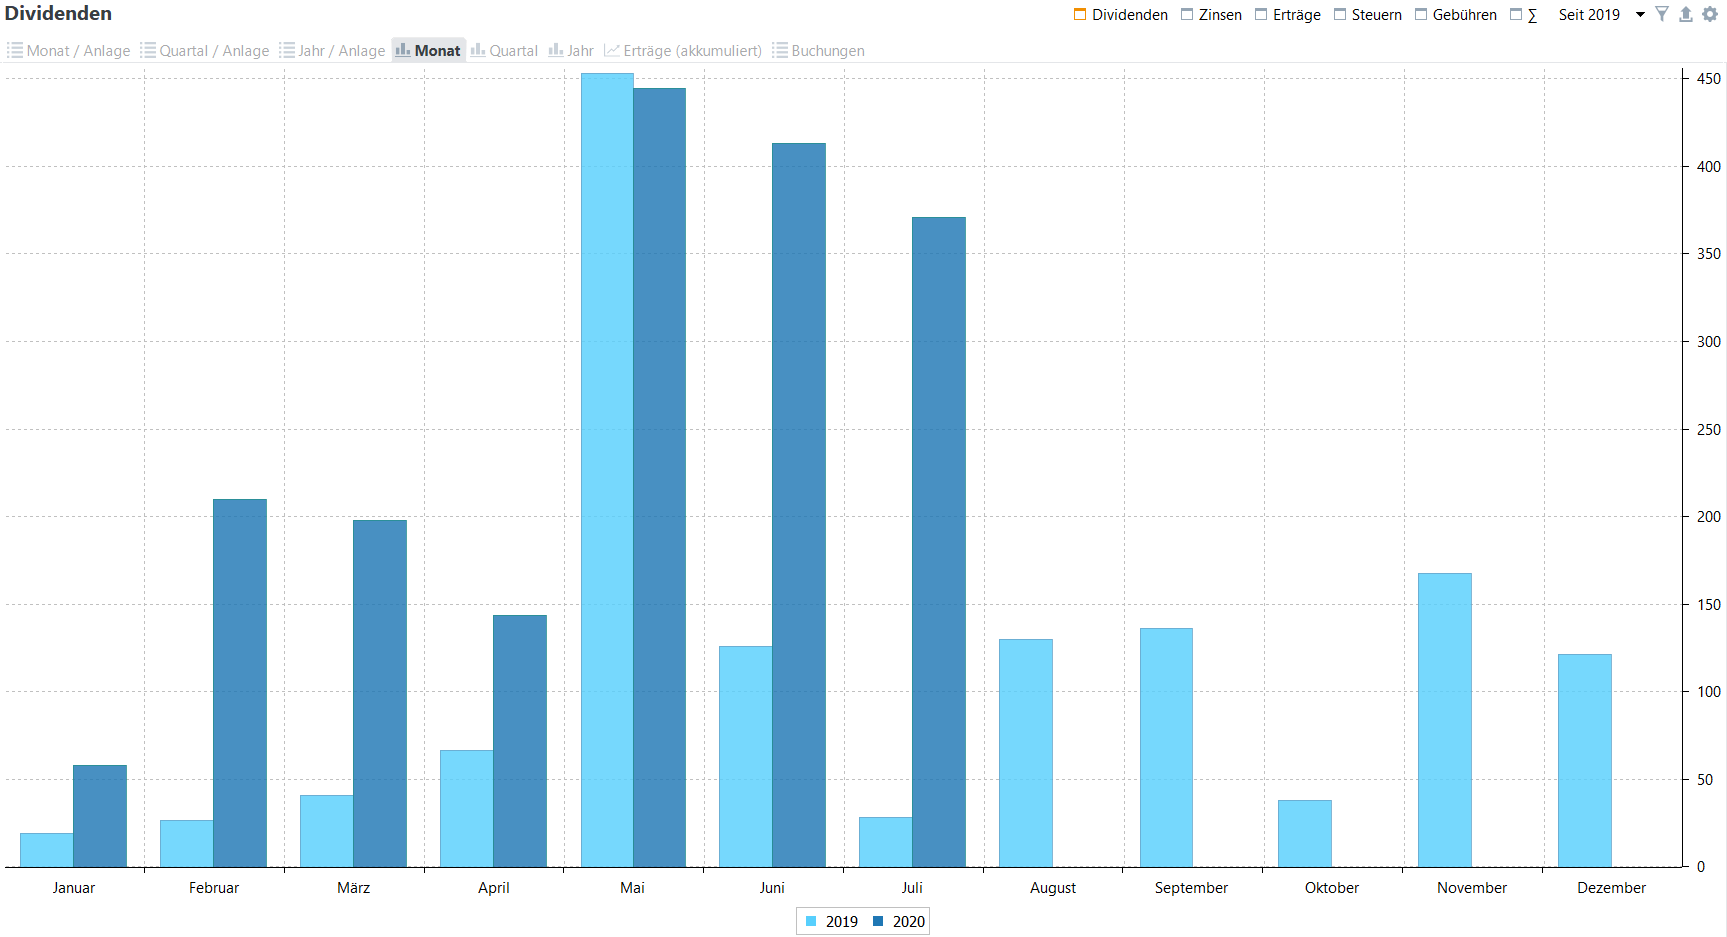Click the 2020 legend color swatch
Screen dimensions: 1727x937
[x=878, y=922]
